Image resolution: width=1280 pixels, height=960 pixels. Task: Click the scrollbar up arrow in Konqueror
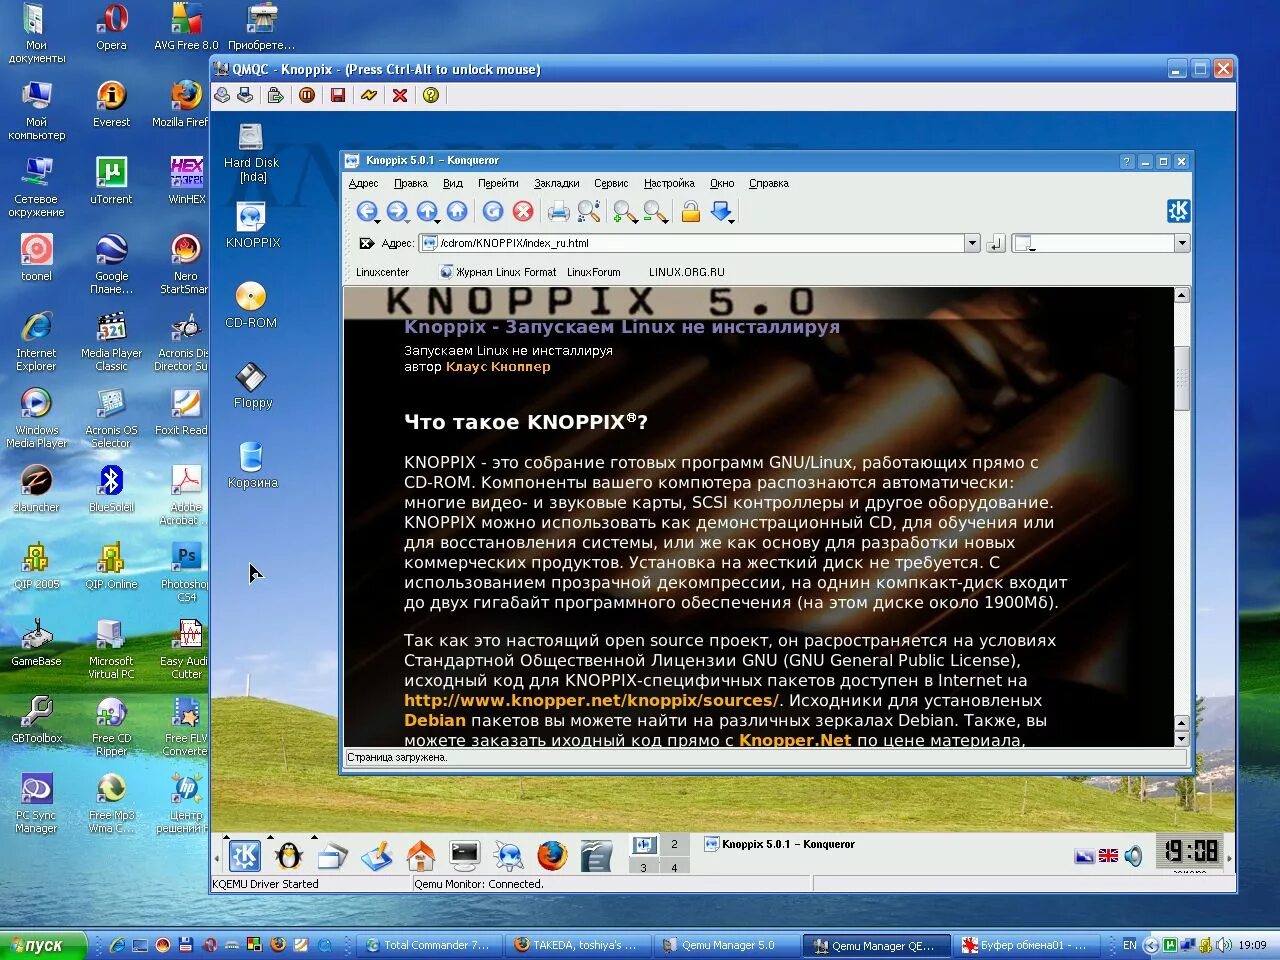[1181, 295]
